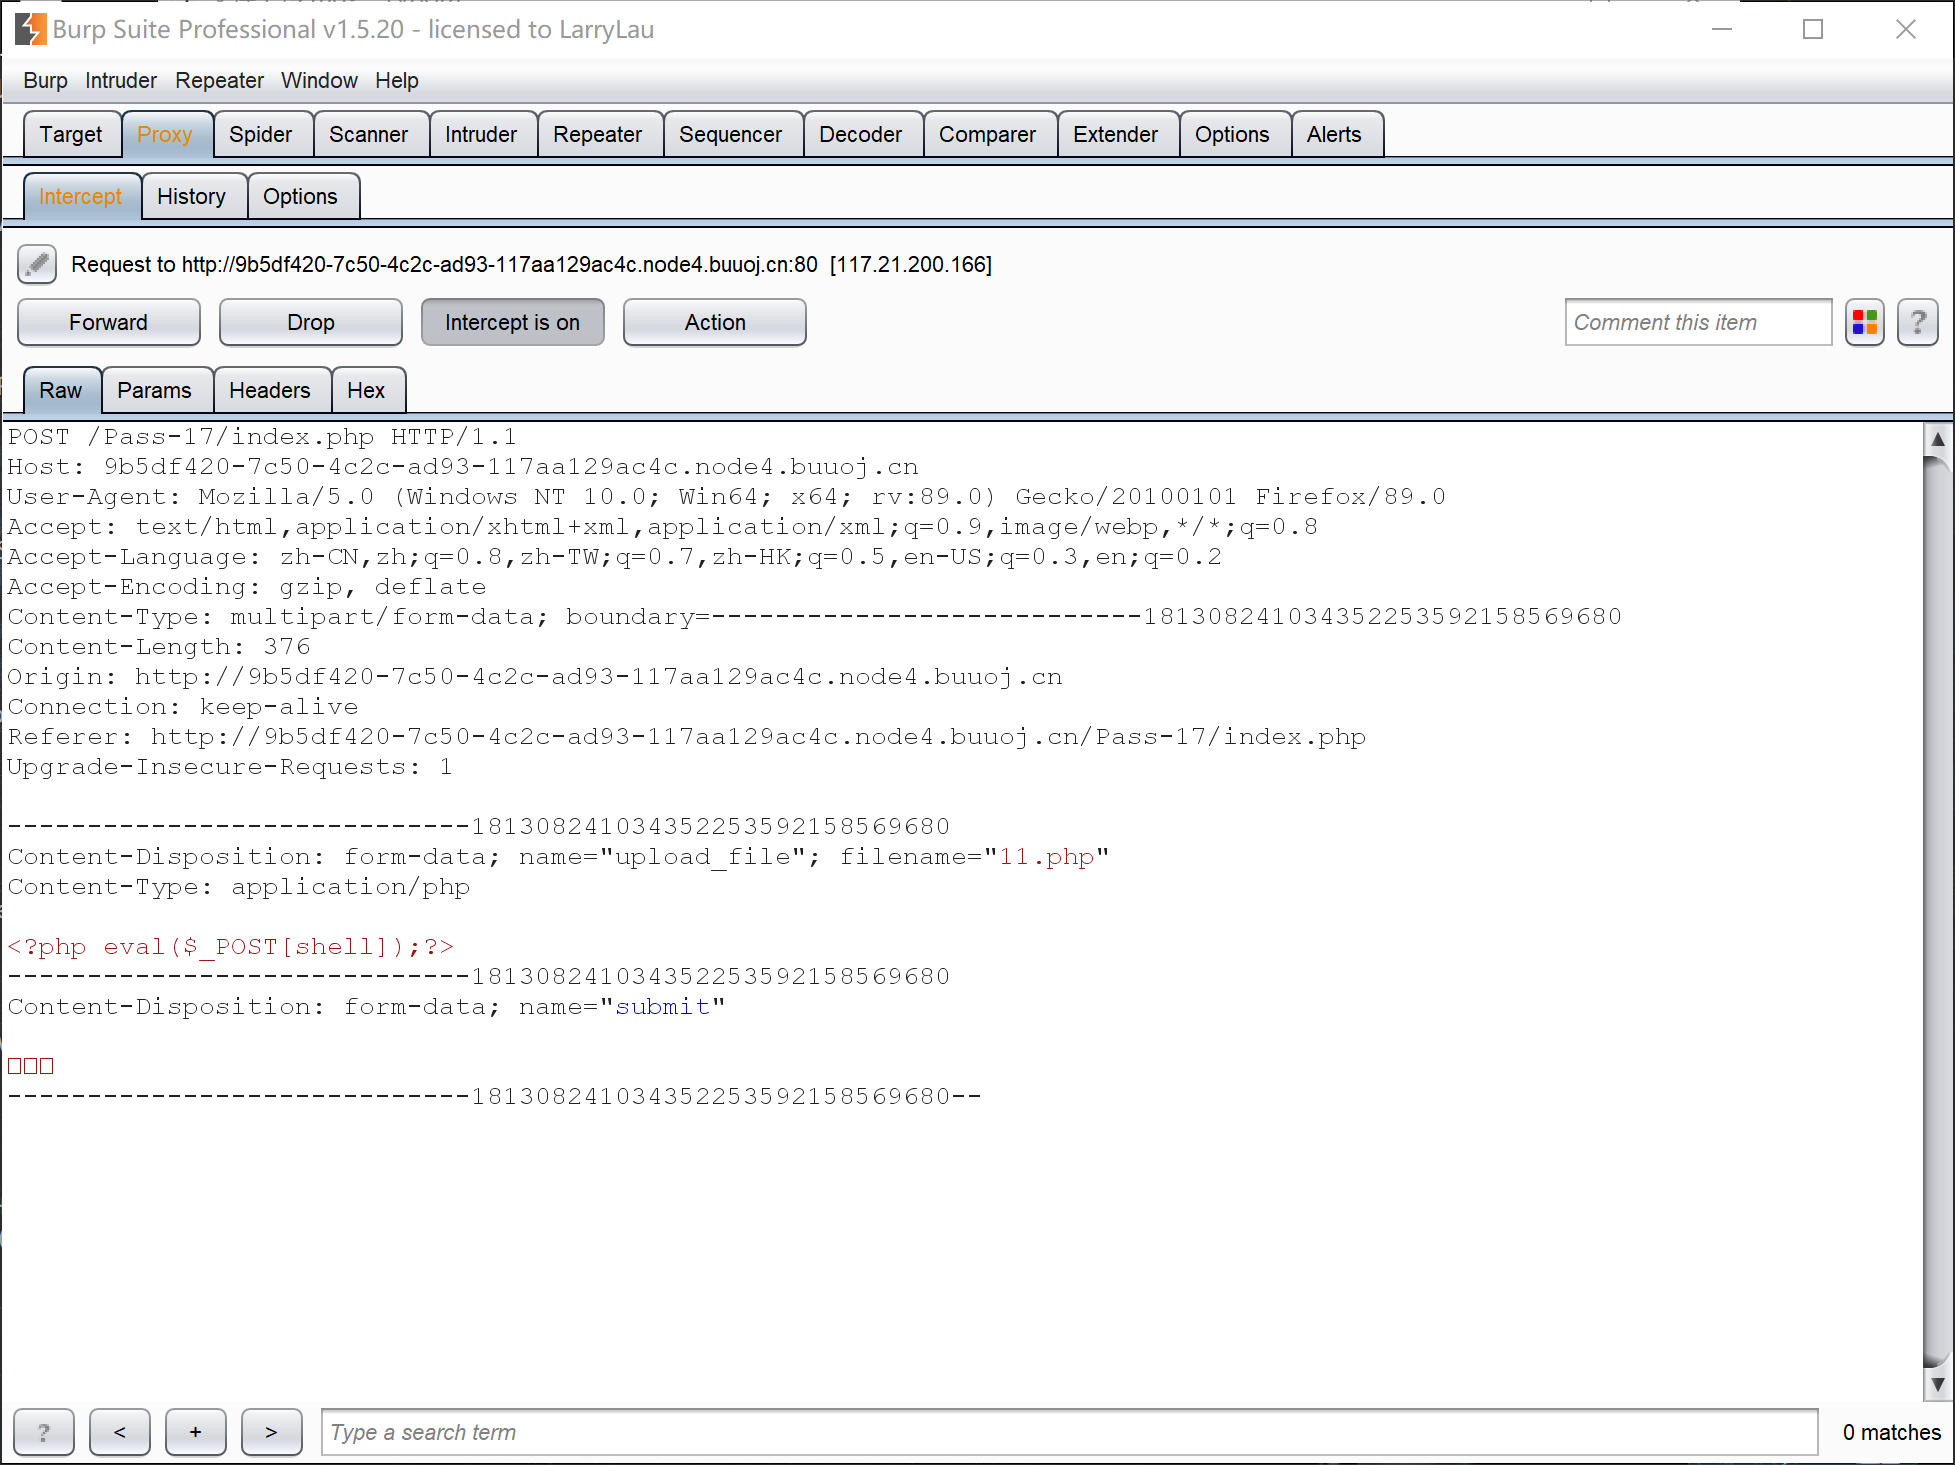Viewport: 1955px width, 1465px height.
Task: Click the Host header line
Action: [x=463, y=467]
